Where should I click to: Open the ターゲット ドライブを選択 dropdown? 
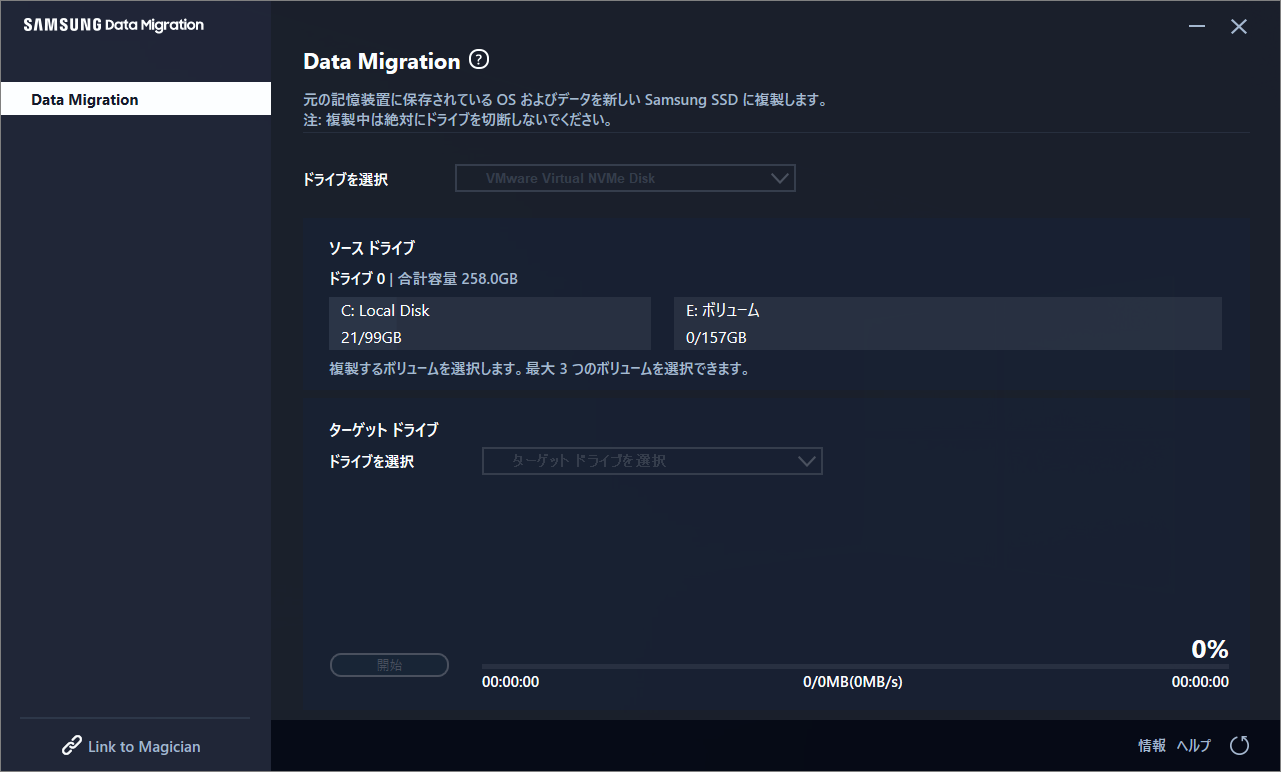point(652,461)
